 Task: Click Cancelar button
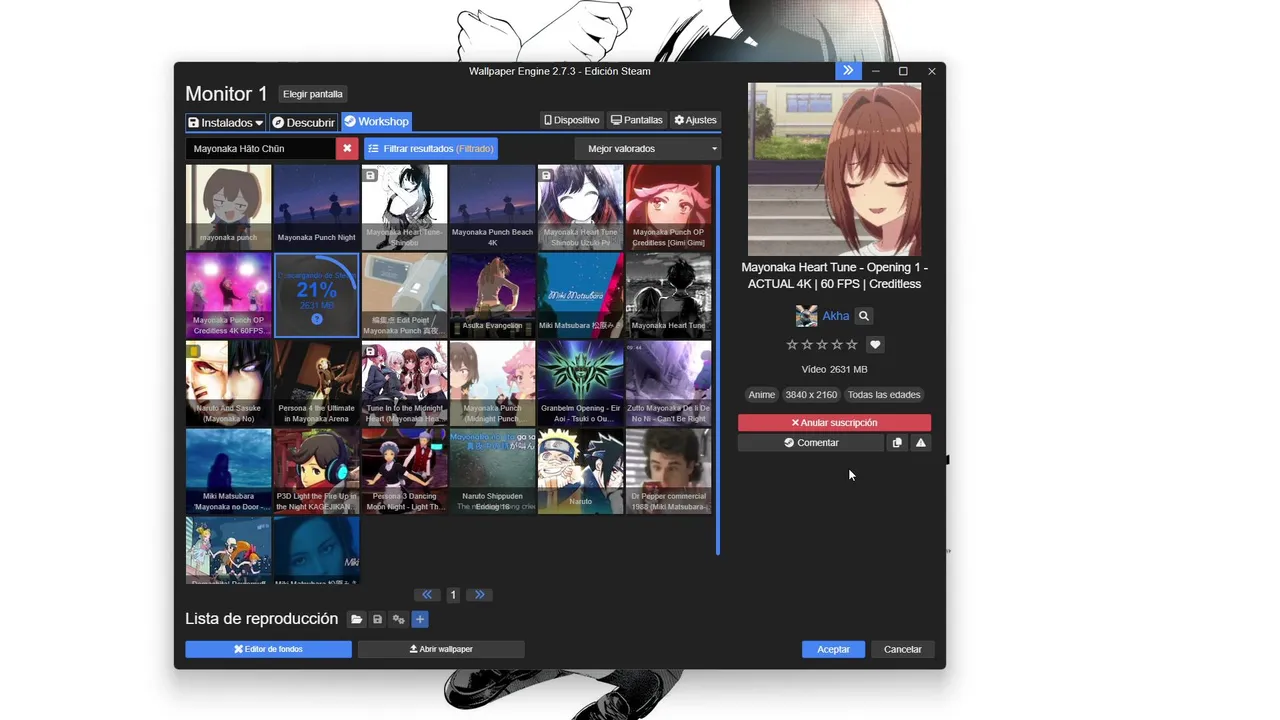(903, 649)
